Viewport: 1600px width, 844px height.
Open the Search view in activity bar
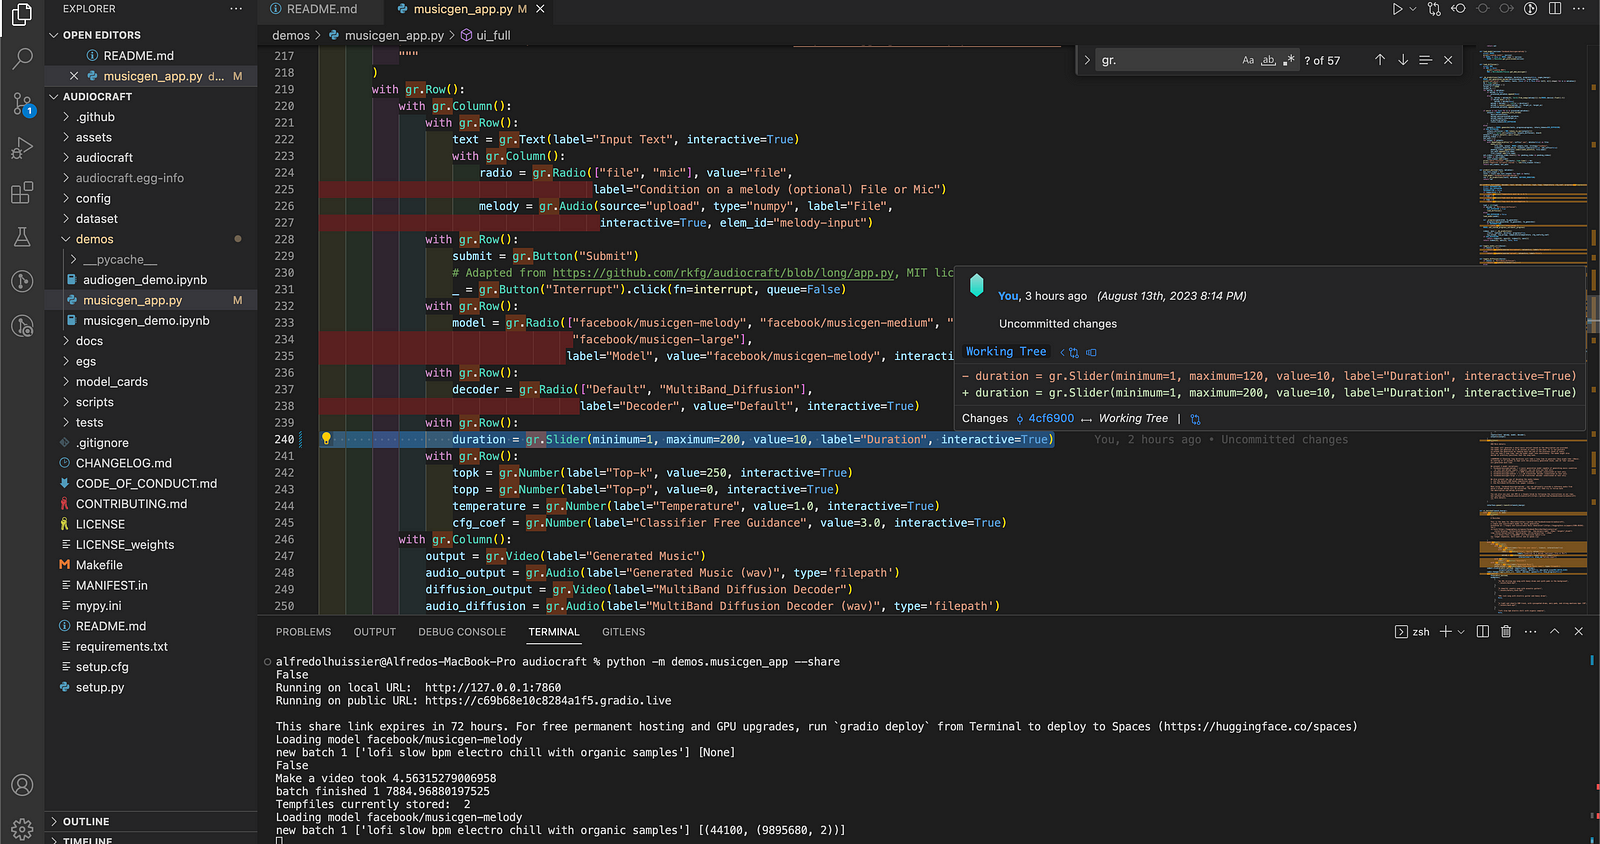click(22, 59)
